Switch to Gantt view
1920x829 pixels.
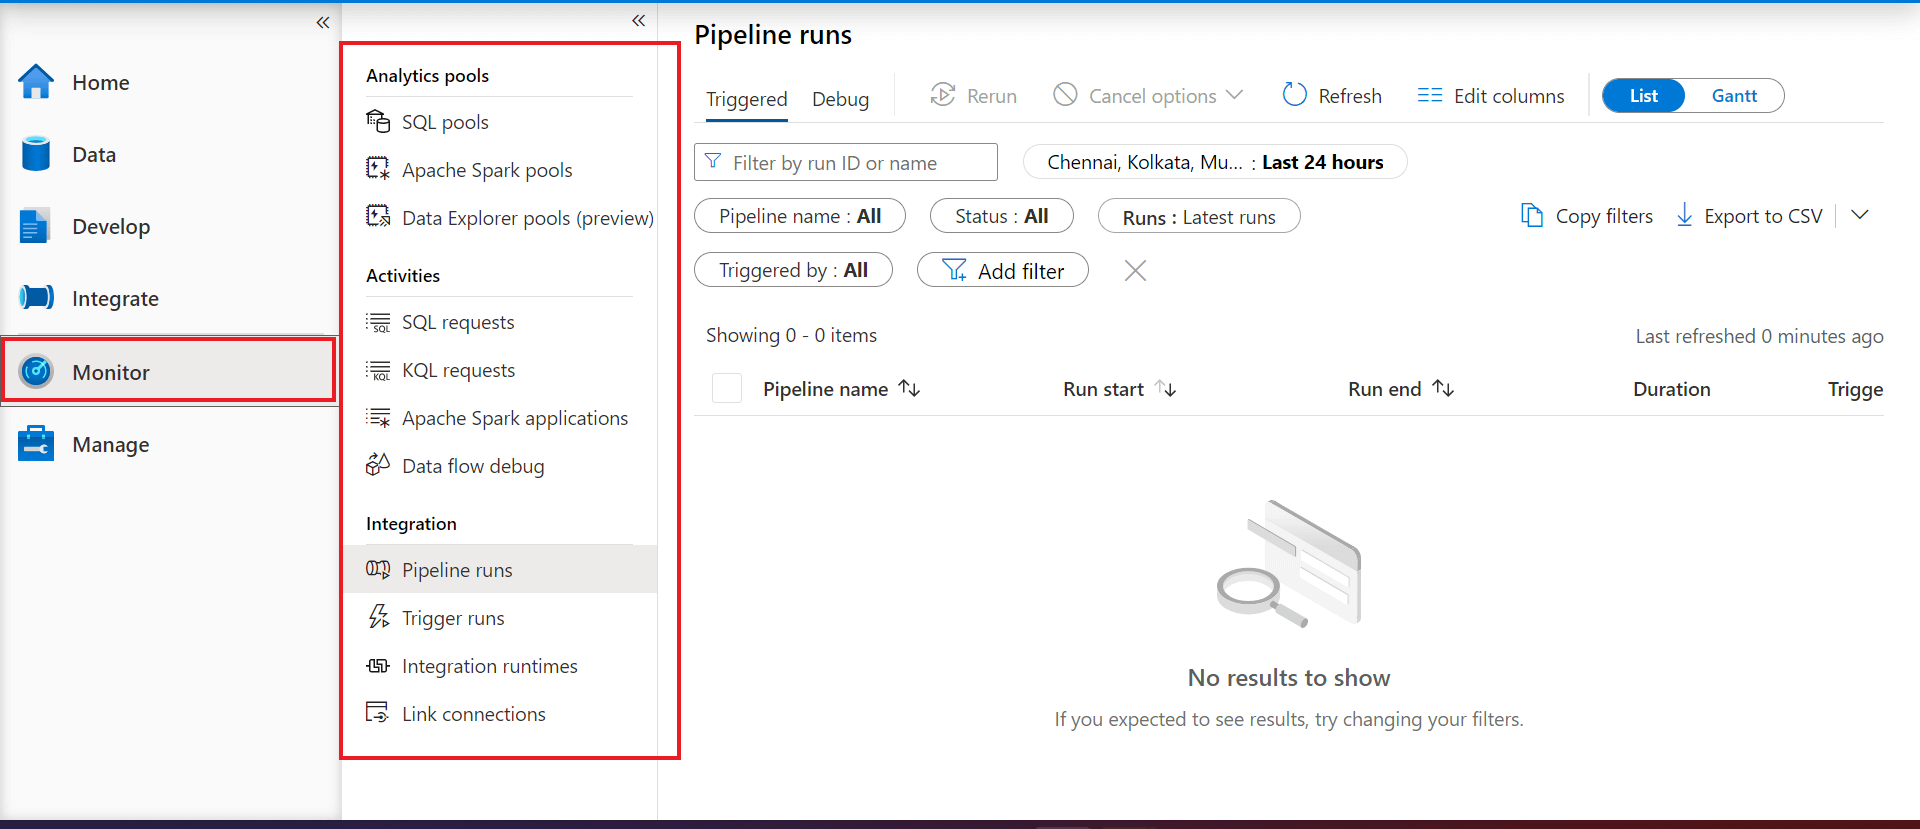(x=1734, y=96)
